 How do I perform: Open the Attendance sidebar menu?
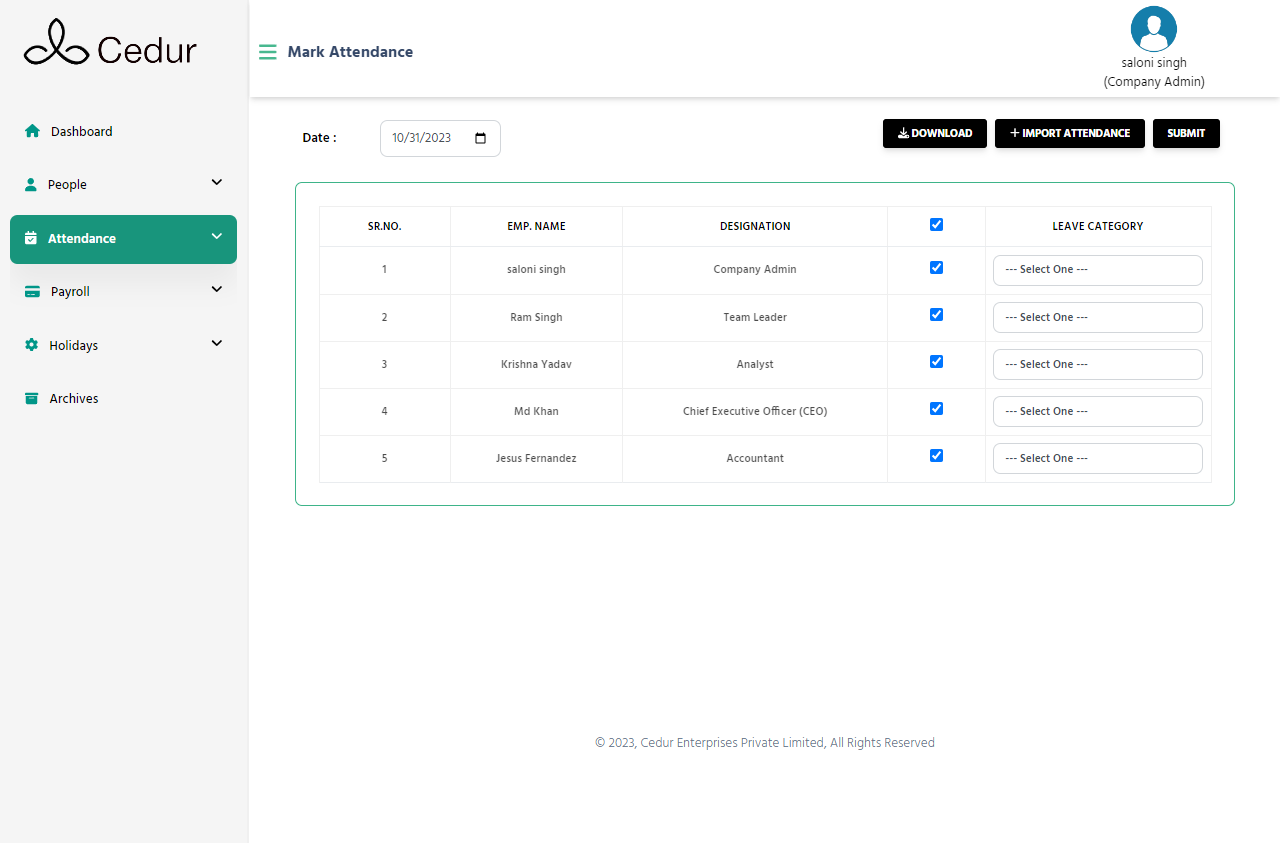[123, 239]
